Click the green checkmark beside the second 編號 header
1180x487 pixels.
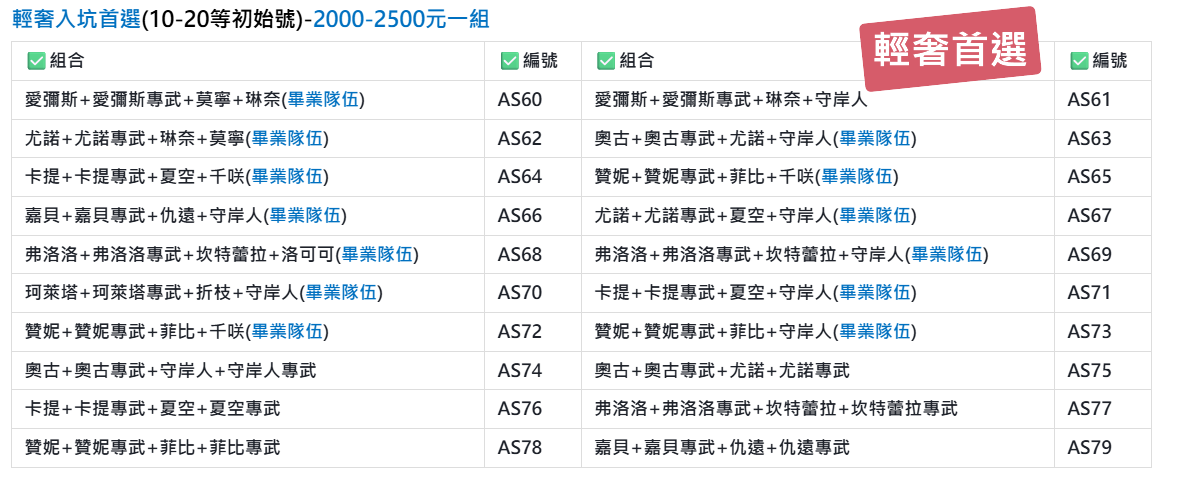pyautogui.click(x=1079, y=61)
